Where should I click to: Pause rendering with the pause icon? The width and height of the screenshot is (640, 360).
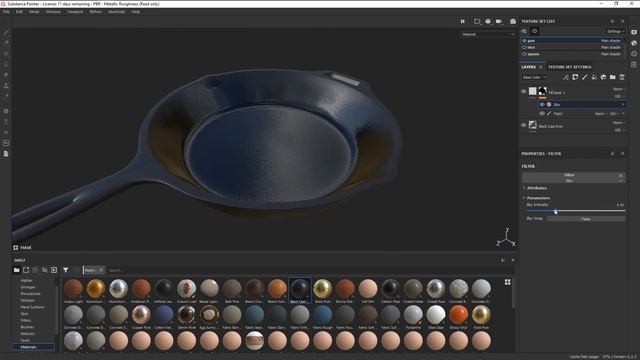pos(462,21)
